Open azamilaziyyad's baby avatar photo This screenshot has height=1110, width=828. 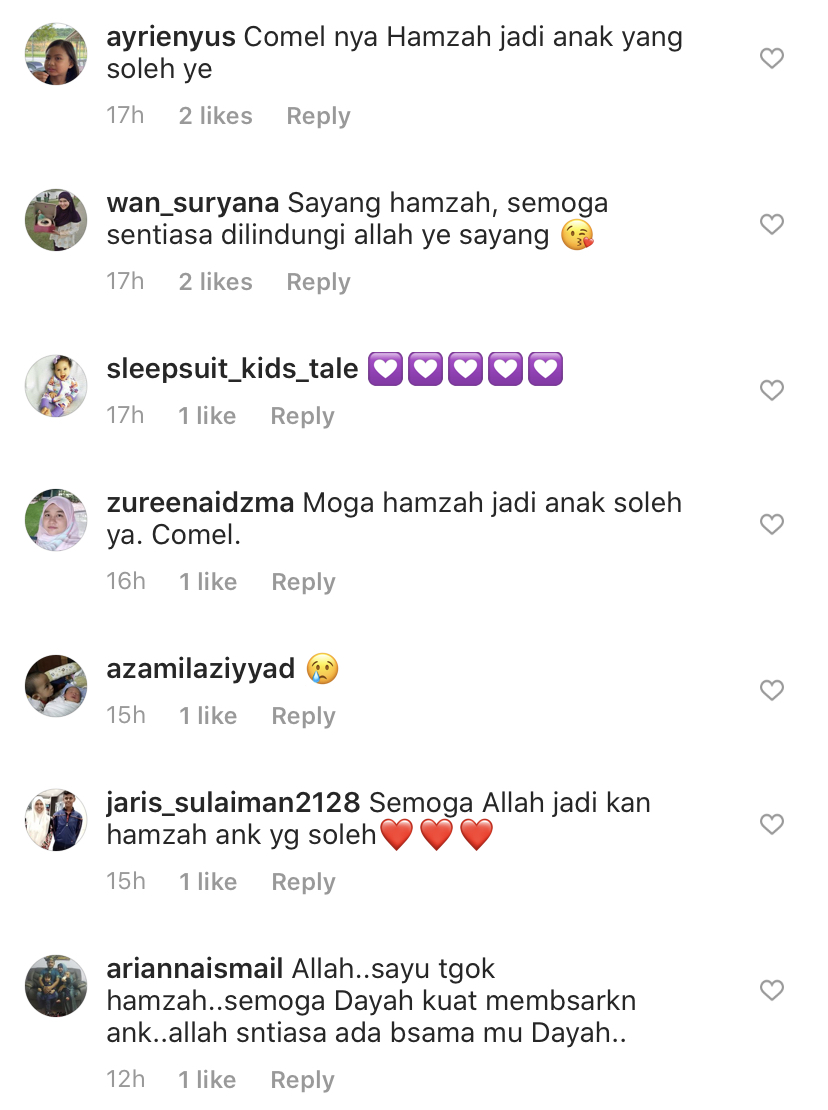point(56,686)
